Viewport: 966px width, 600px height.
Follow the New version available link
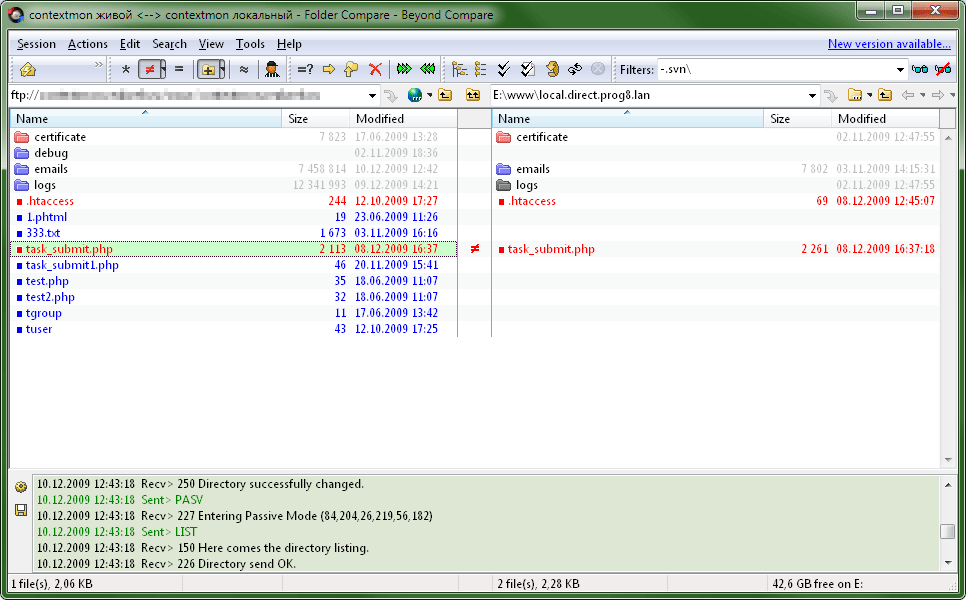[889, 44]
